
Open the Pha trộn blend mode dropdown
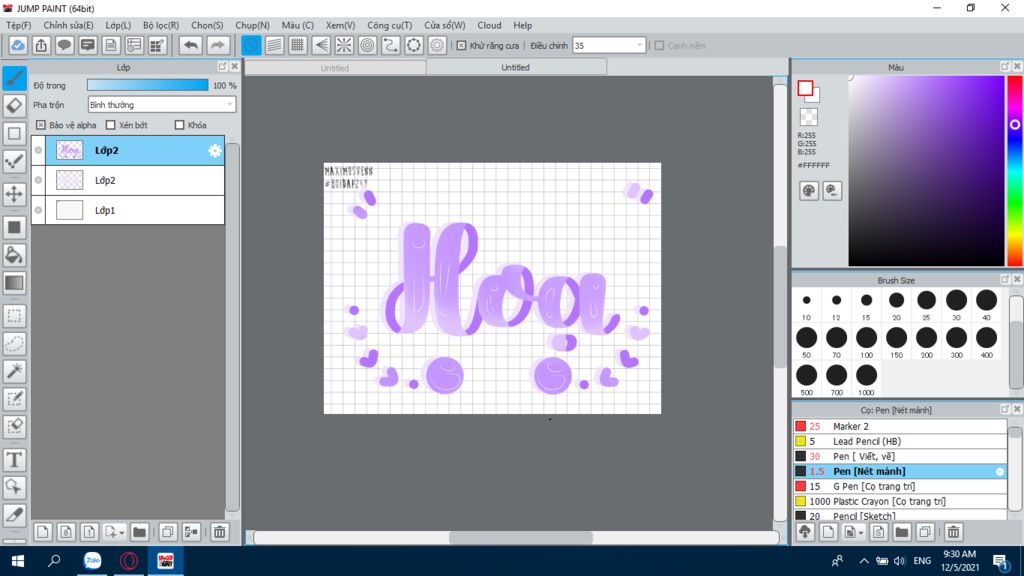pyautogui.click(x=161, y=104)
